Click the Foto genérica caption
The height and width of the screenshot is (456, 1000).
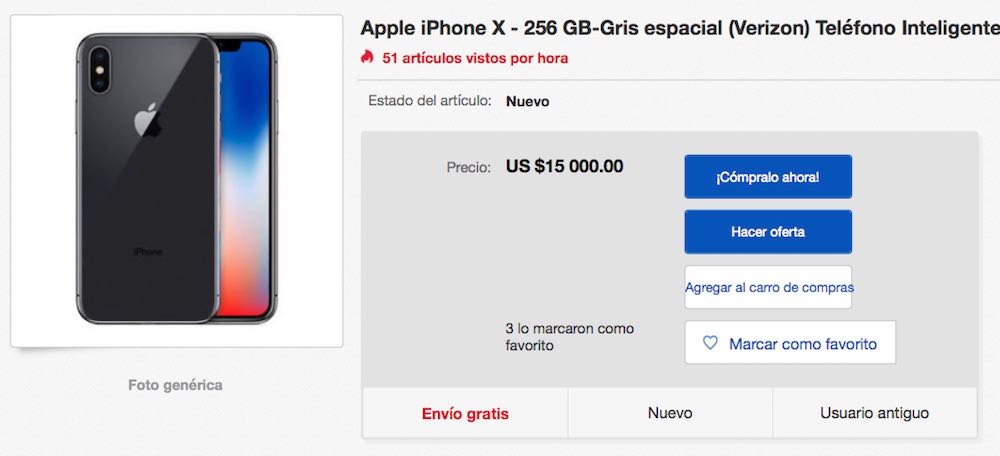coord(175,385)
